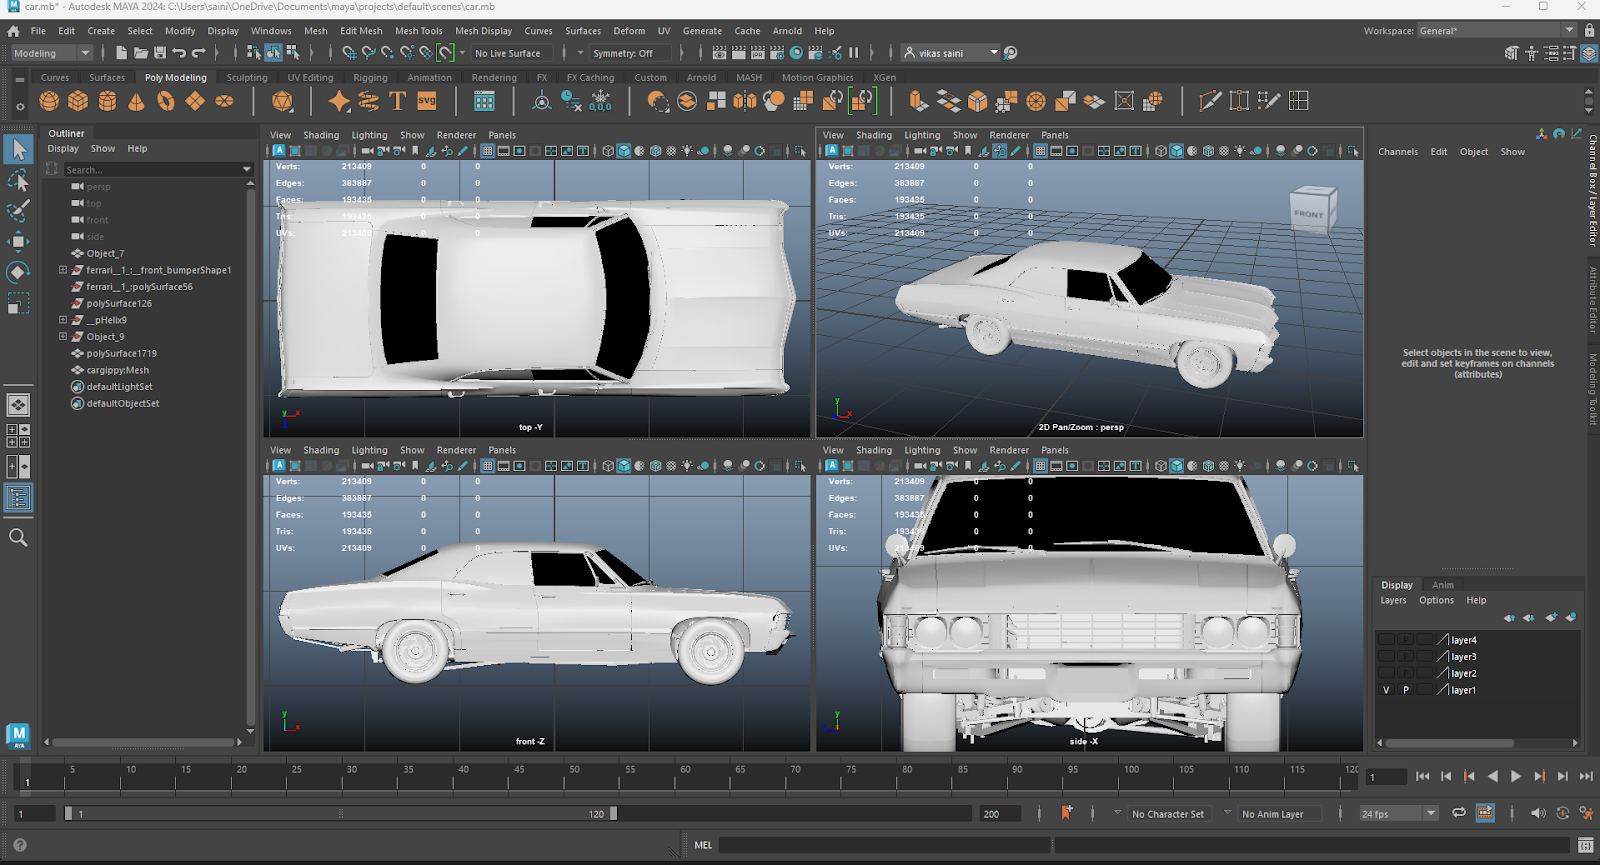Click the save scene icon on status line
This screenshot has width=1600, height=865.
click(160, 53)
